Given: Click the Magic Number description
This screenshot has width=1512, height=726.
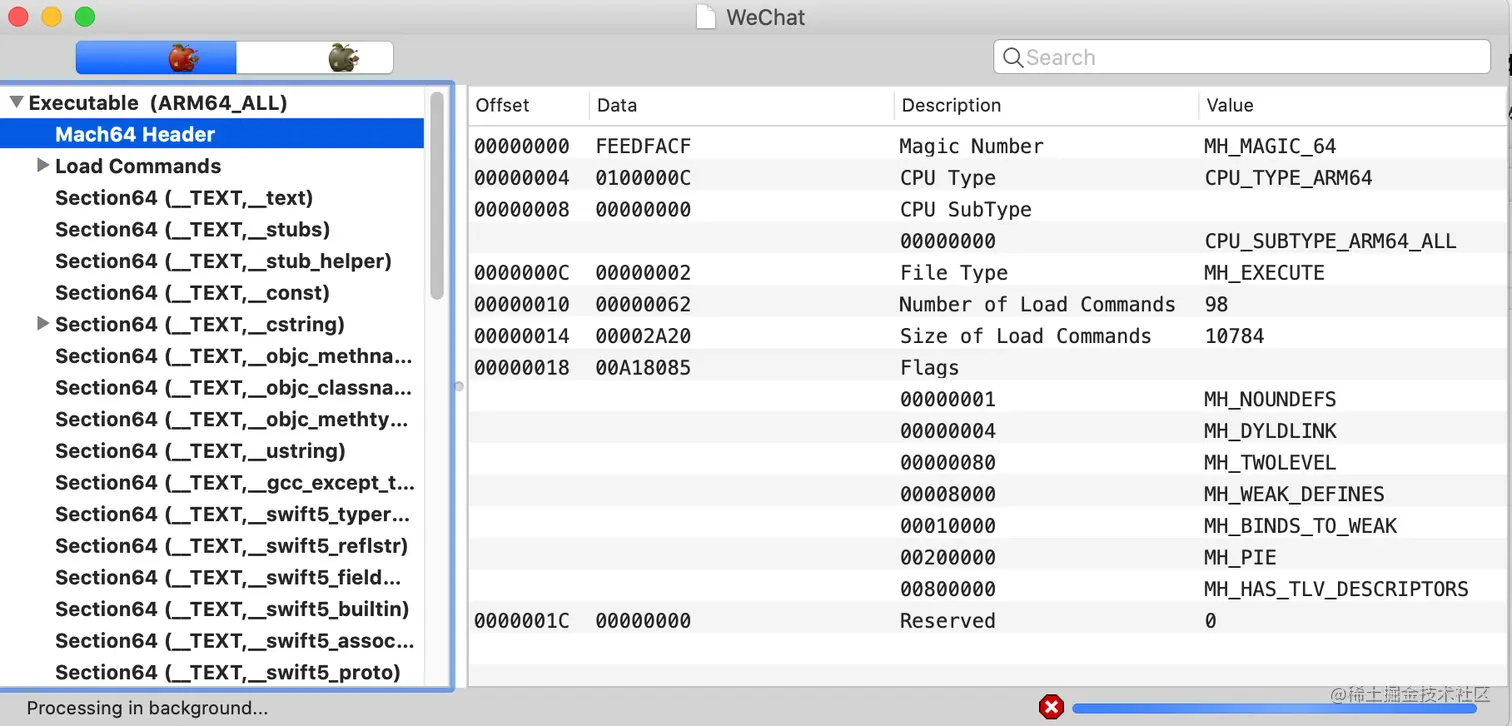Looking at the screenshot, I should tap(971, 146).
